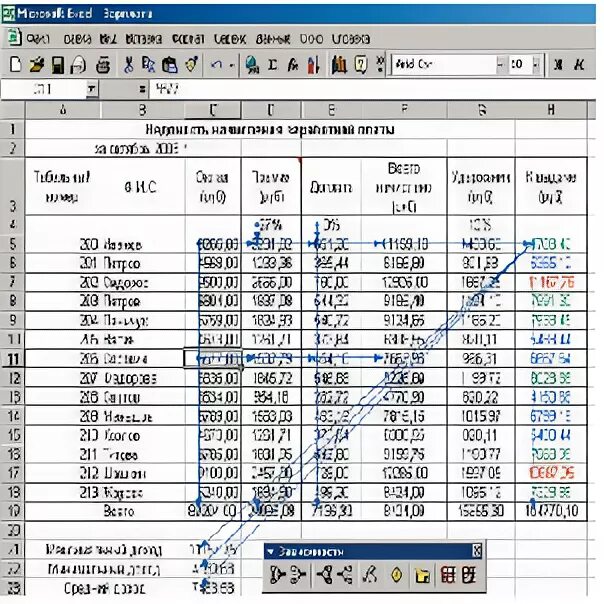Open the Undo history dropdown arrow
The image size is (604, 604).
tap(232, 65)
